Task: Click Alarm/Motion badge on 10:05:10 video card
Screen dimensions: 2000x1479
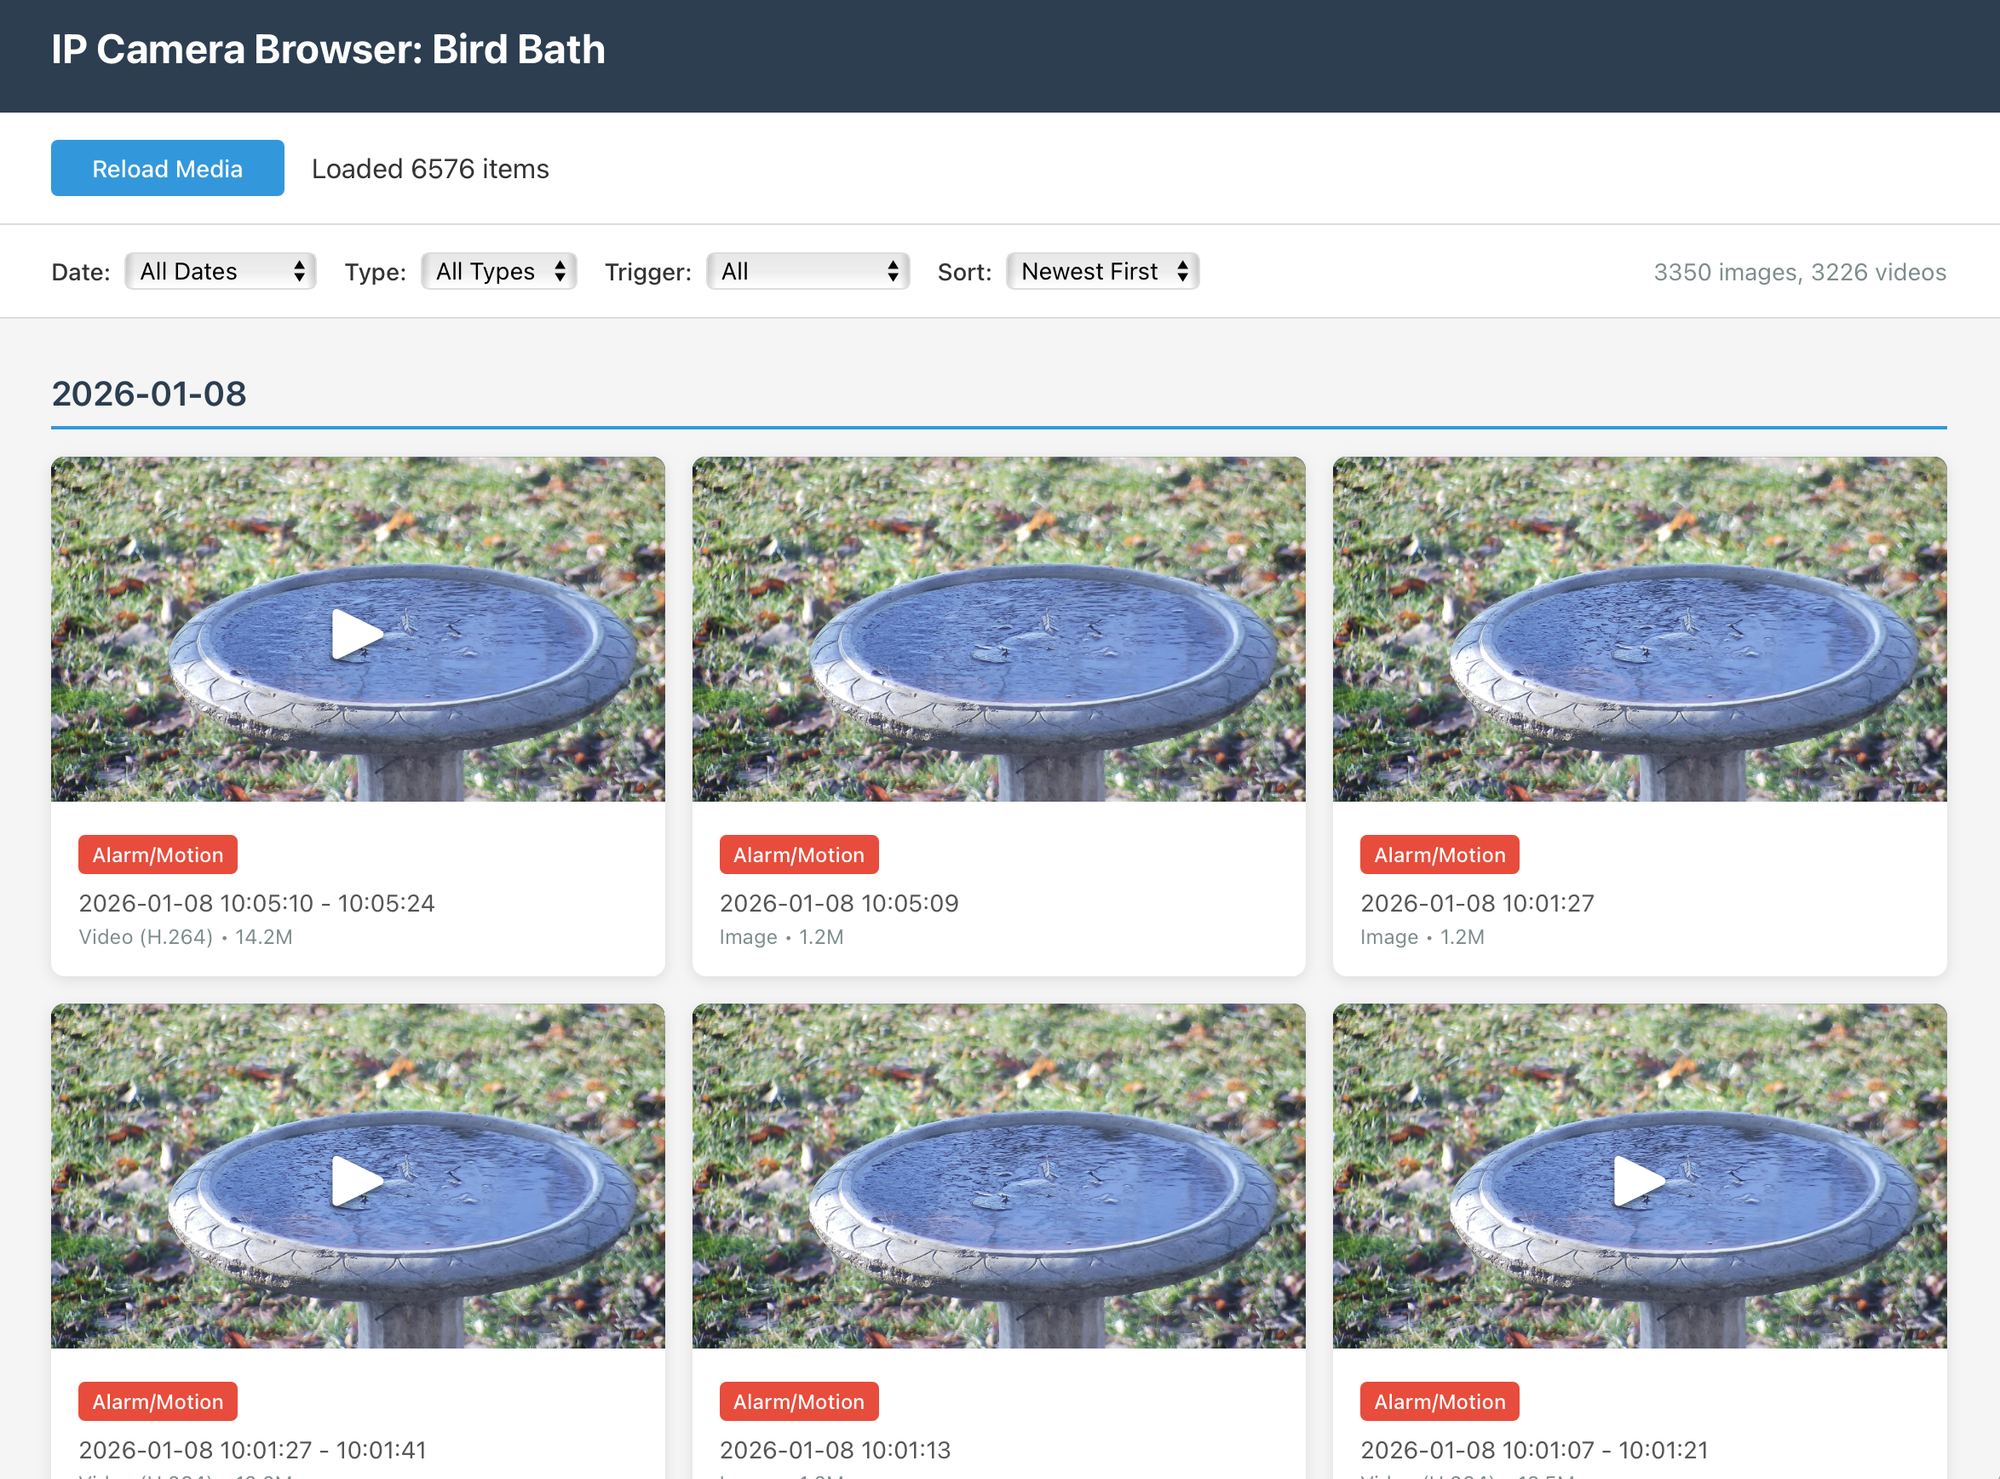Action: click(x=158, y=855)
